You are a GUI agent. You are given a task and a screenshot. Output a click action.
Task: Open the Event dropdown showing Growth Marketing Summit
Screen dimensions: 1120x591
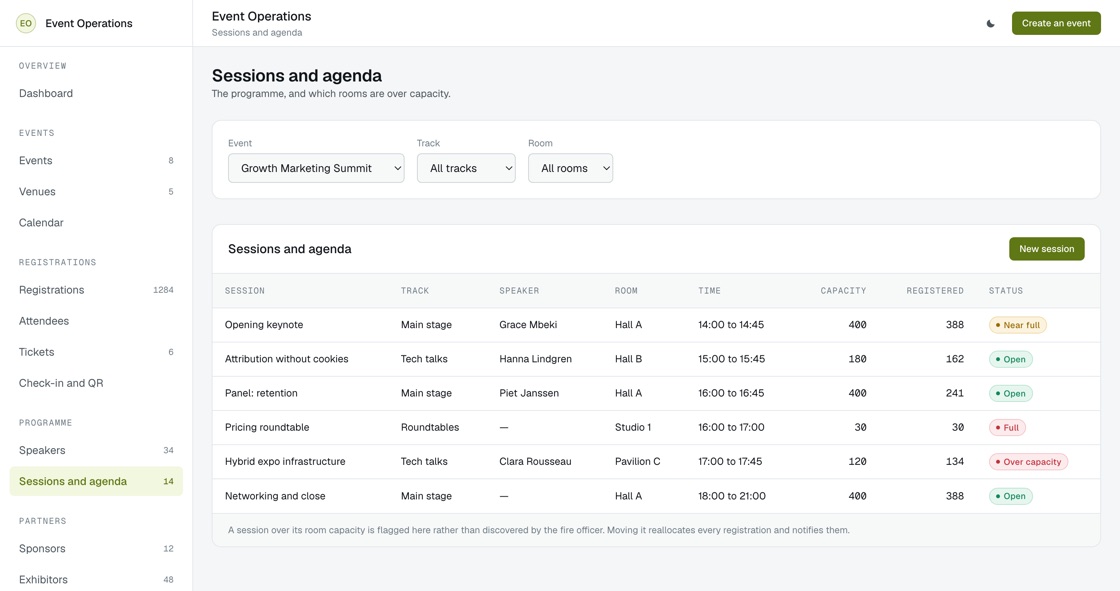coord(316,168)
